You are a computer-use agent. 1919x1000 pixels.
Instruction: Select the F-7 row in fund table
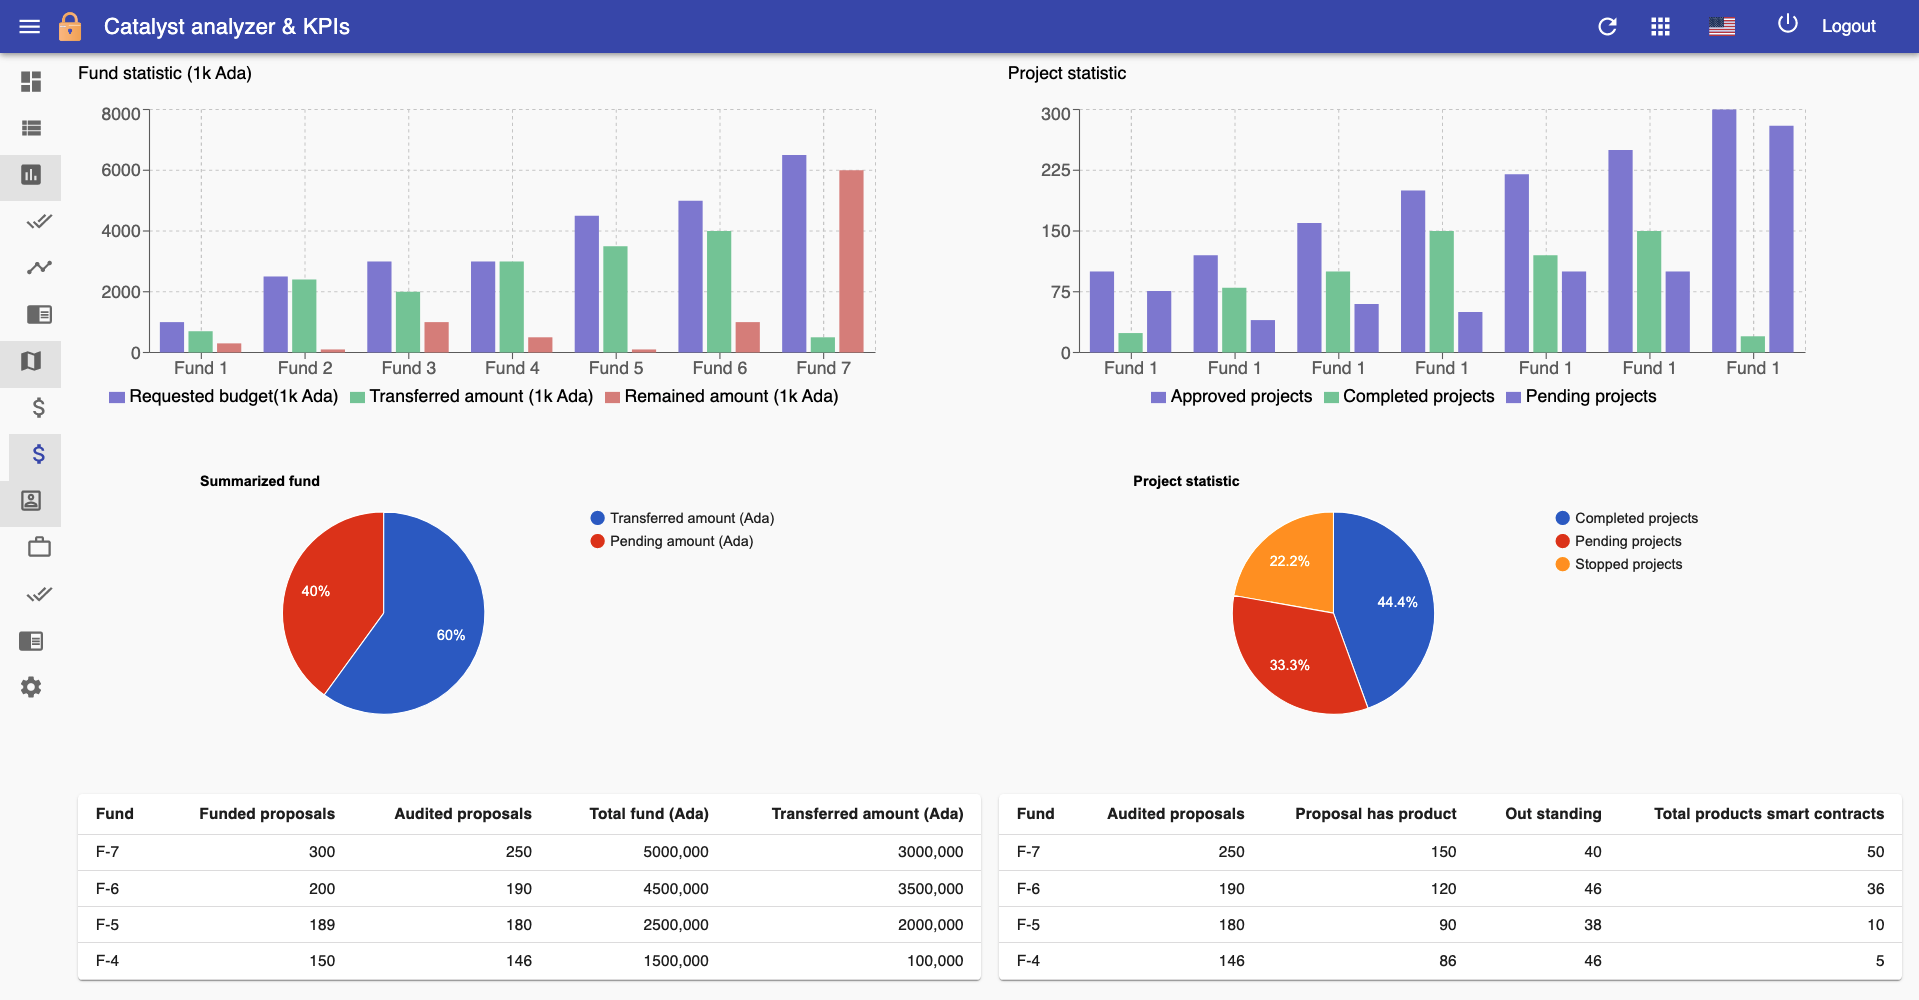point(529,852)
